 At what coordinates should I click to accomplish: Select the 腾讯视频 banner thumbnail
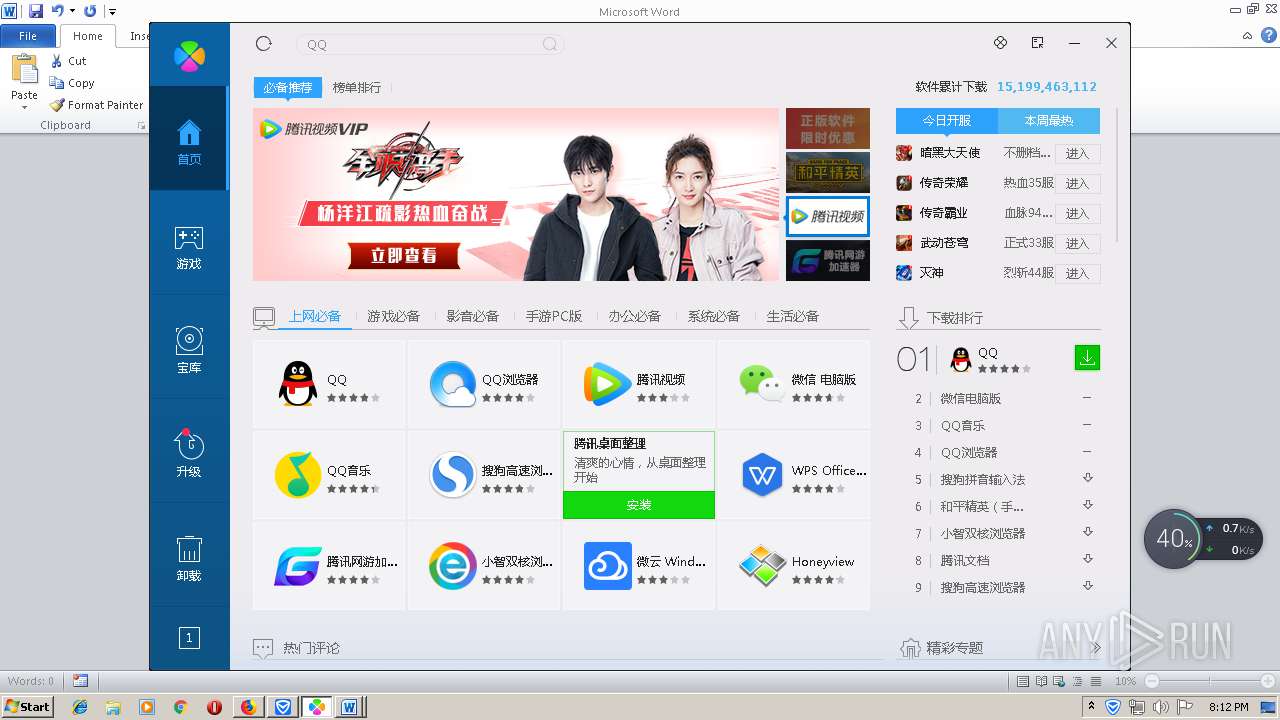click(828, 216)
